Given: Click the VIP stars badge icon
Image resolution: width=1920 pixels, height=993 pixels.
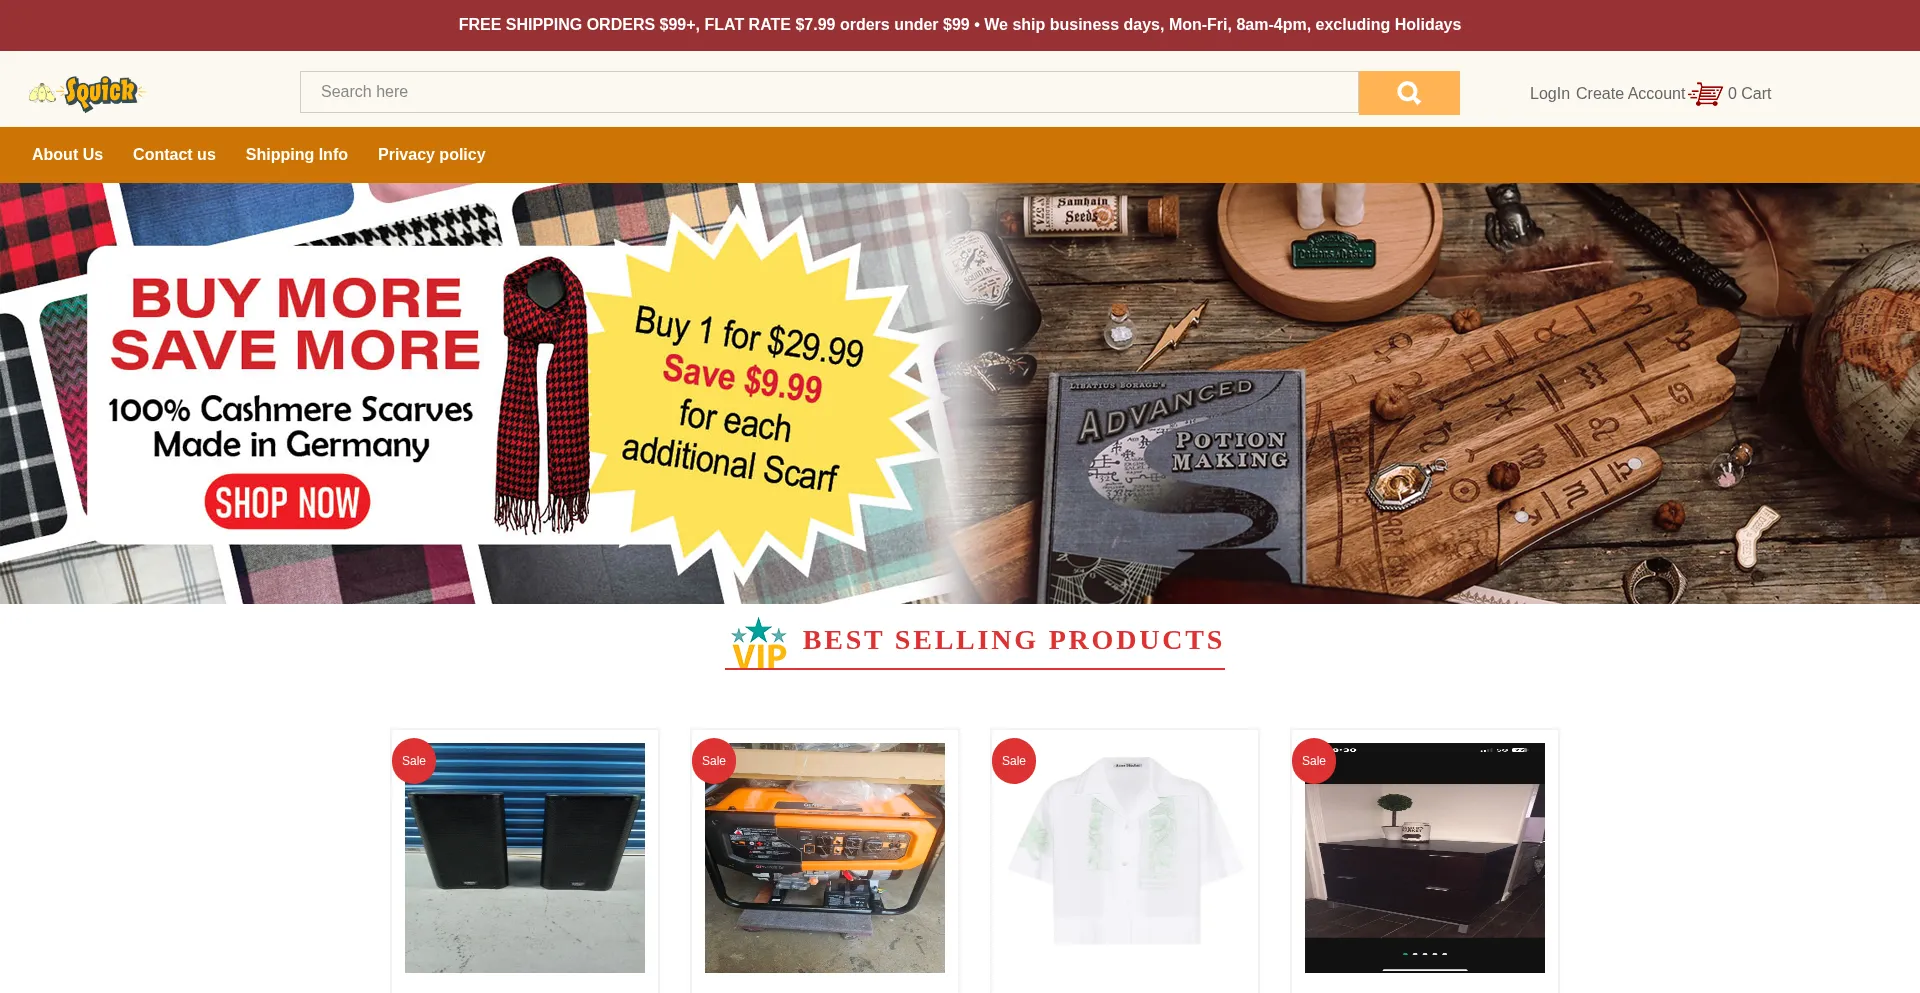Looking at the screenshot, I should pyautogui.click(x=759, y=643).
